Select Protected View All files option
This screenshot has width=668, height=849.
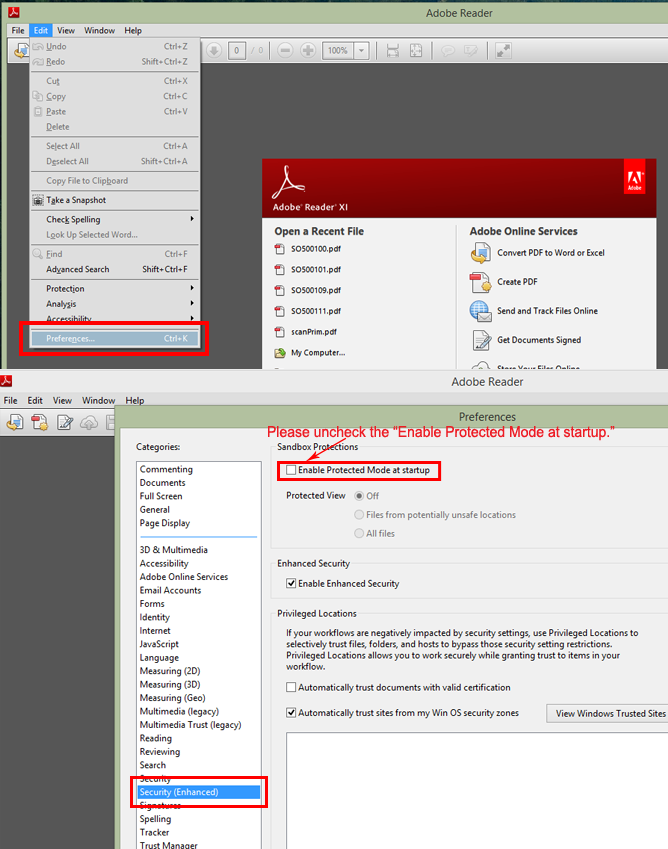pos(359,533)
